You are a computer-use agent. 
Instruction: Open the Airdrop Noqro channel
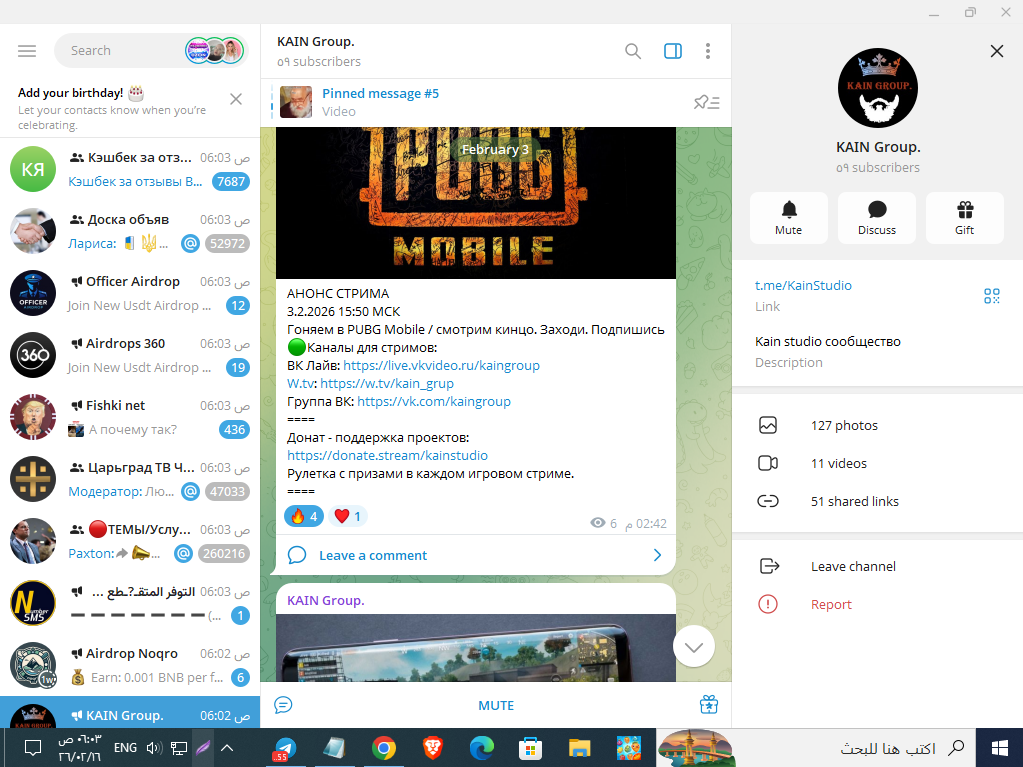pos(130,665)
